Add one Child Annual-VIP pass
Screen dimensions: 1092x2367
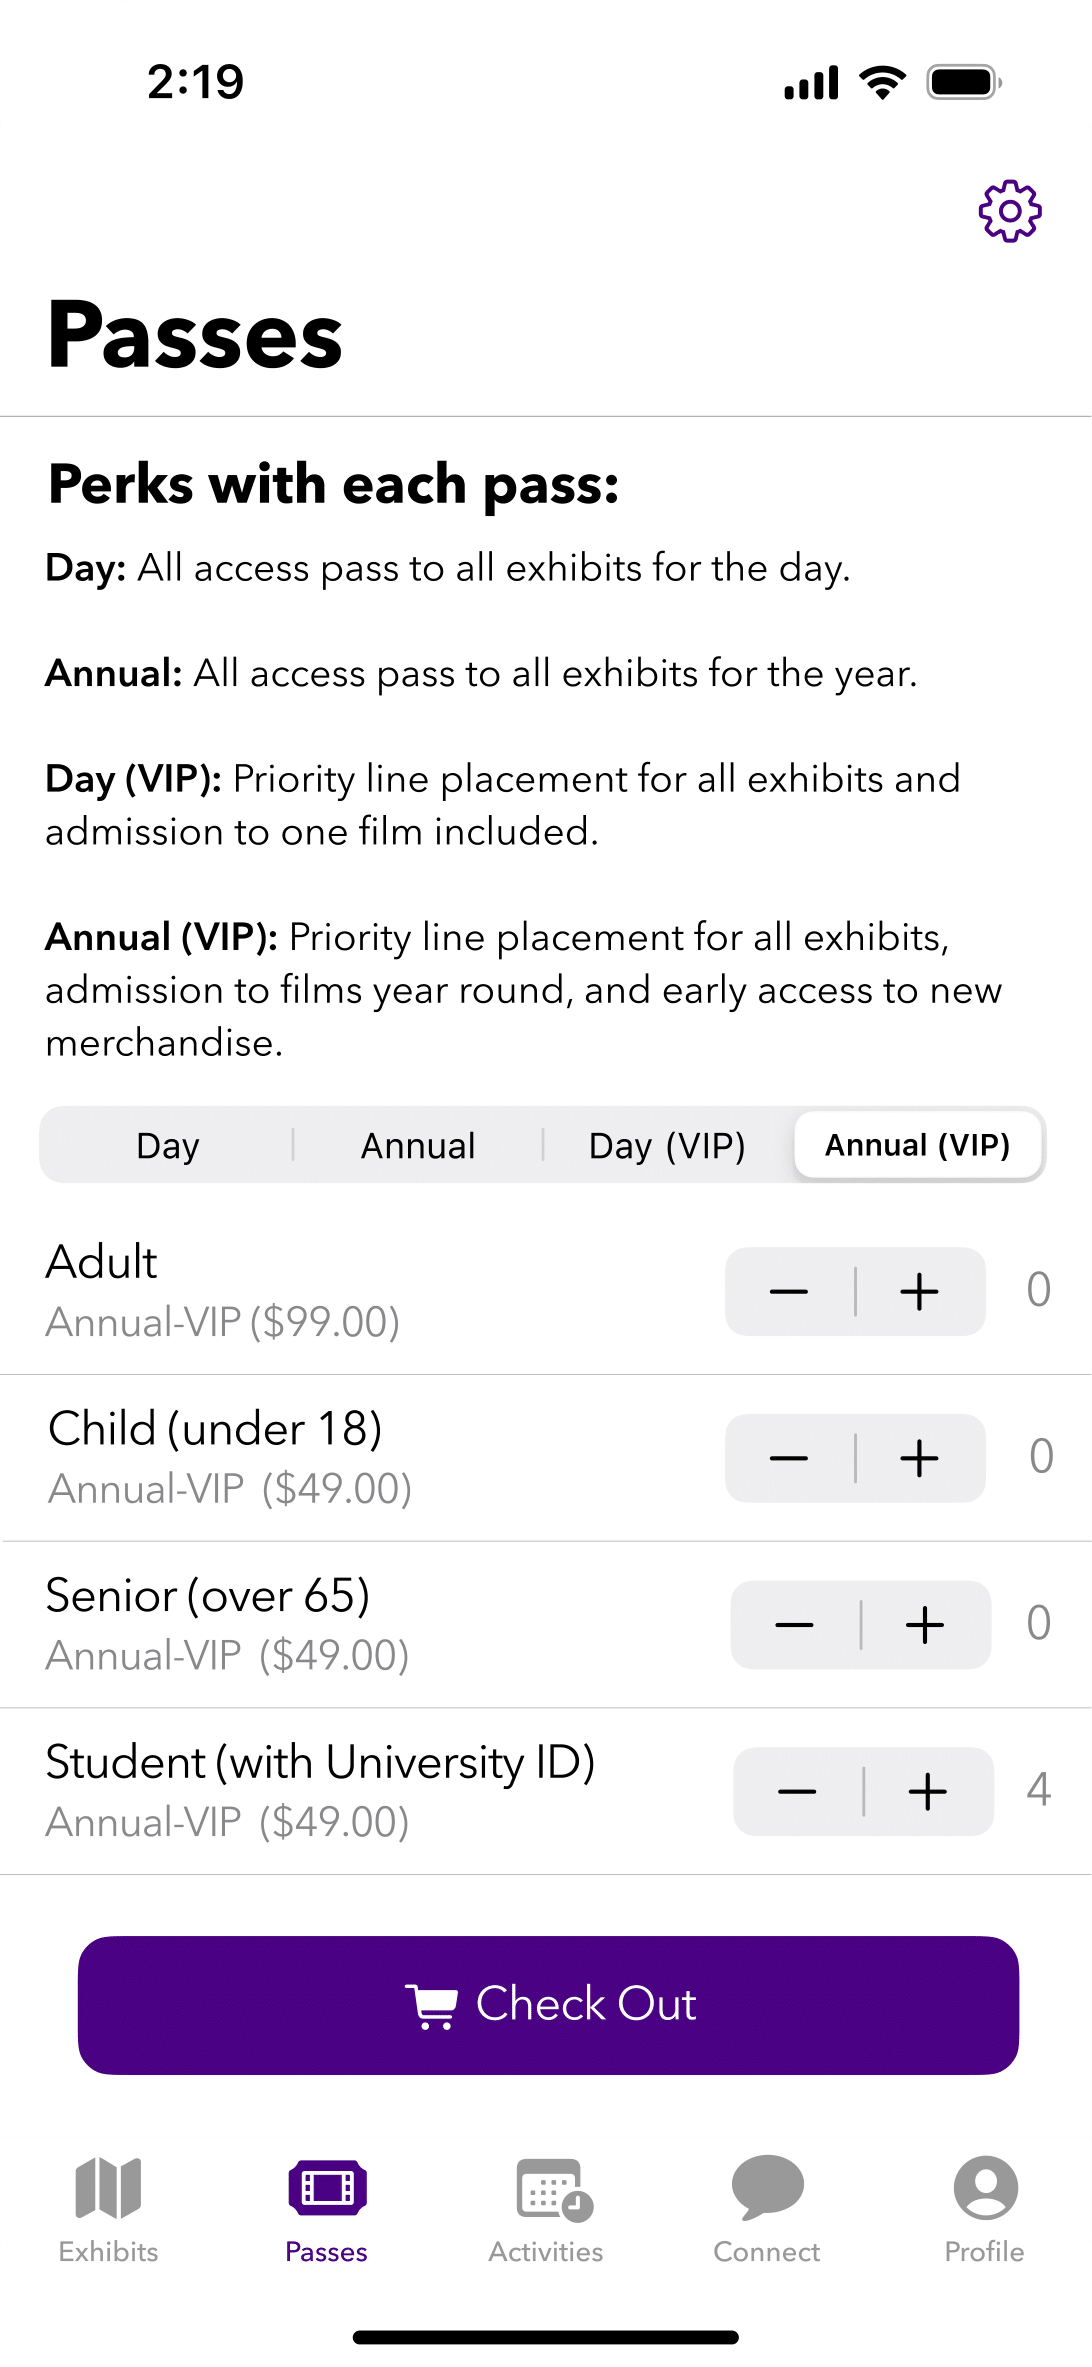point(920,1458)
